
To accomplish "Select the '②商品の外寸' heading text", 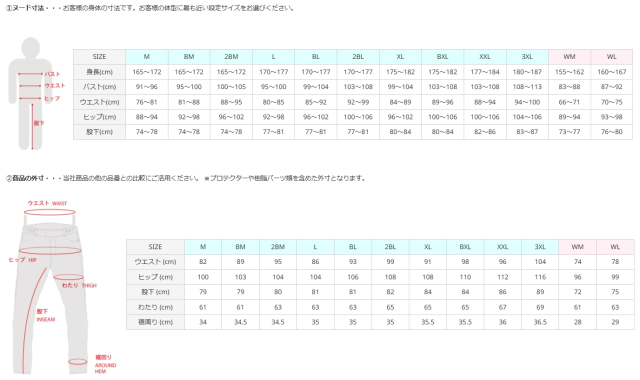I will tap(25, 178).
